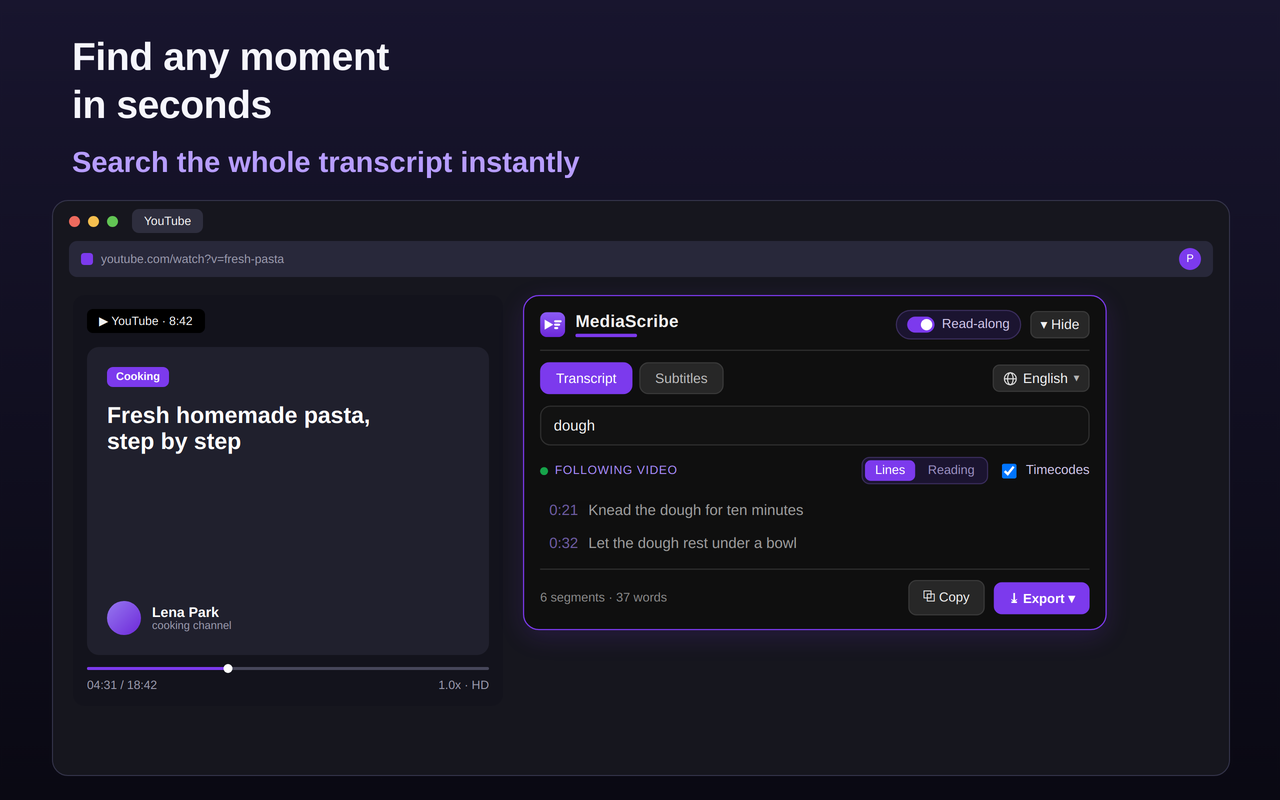This screenshot has width=1280, height=800.
Task: Click the MediaScribe title text
Action: [x=627, y=321]
